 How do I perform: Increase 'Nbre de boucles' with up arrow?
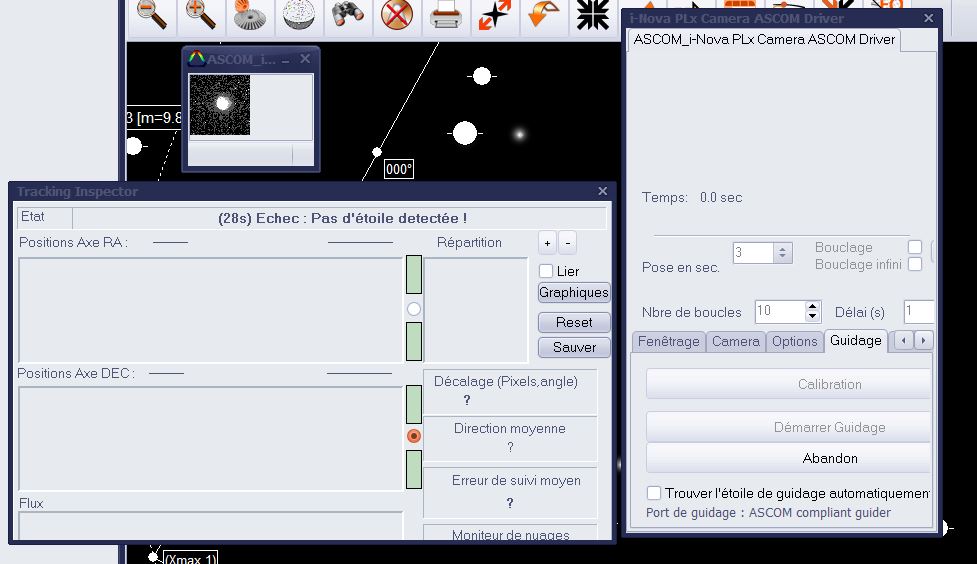coord(812,306)
